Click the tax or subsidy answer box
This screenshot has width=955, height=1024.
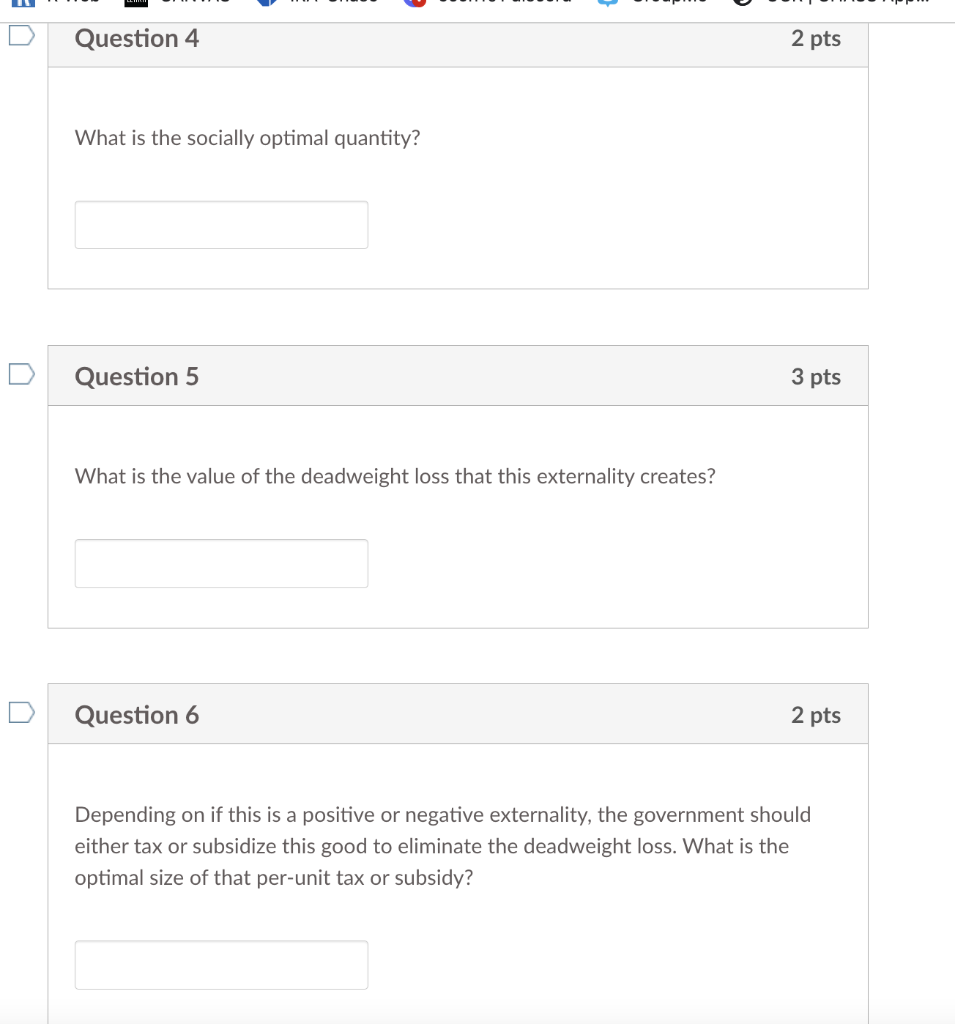[221, 964]
